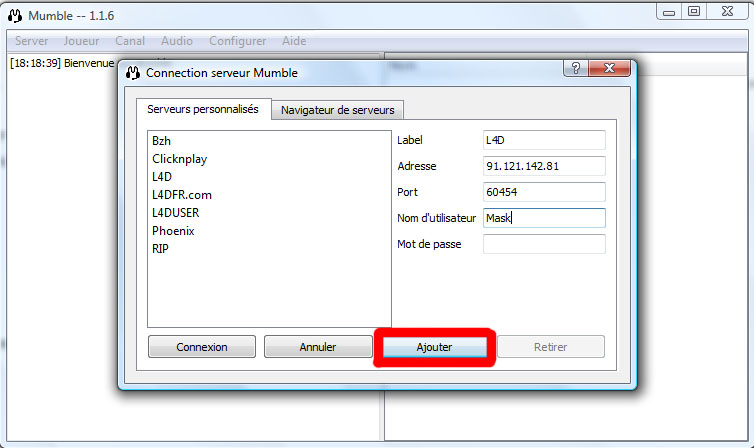
Task: Click the Port input field
Action: pyautogui.click(x=544, y=192)
